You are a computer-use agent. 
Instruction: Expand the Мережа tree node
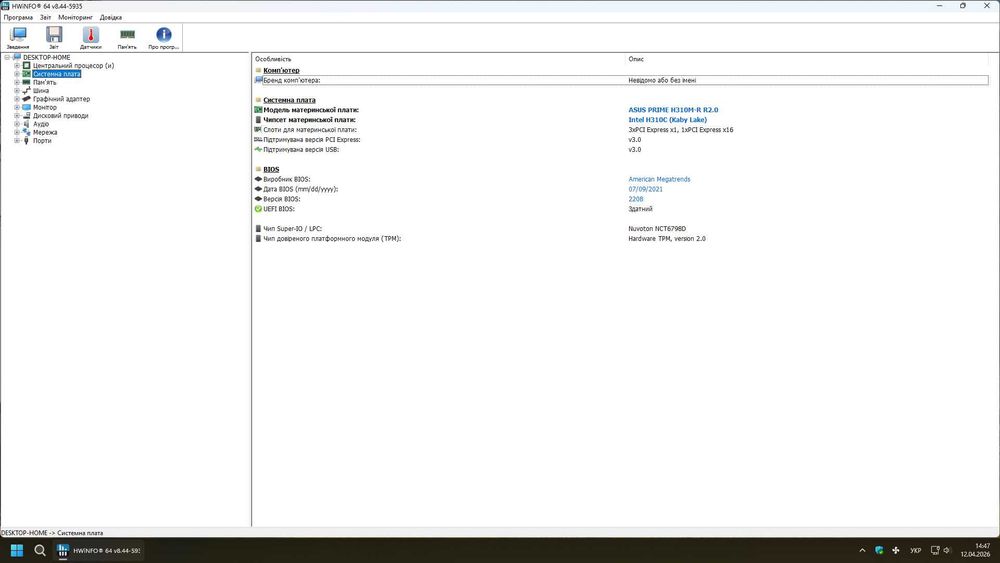[x=17, y=132]
